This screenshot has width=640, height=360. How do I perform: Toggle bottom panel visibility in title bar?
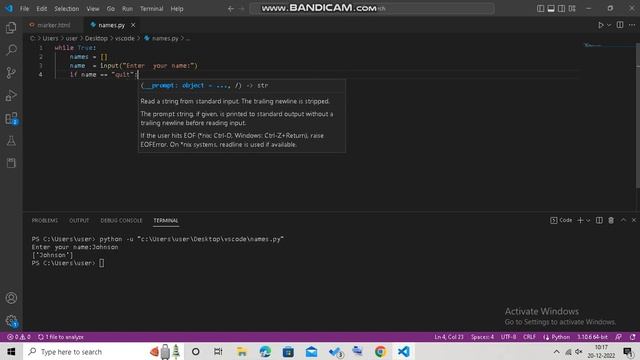551,9
